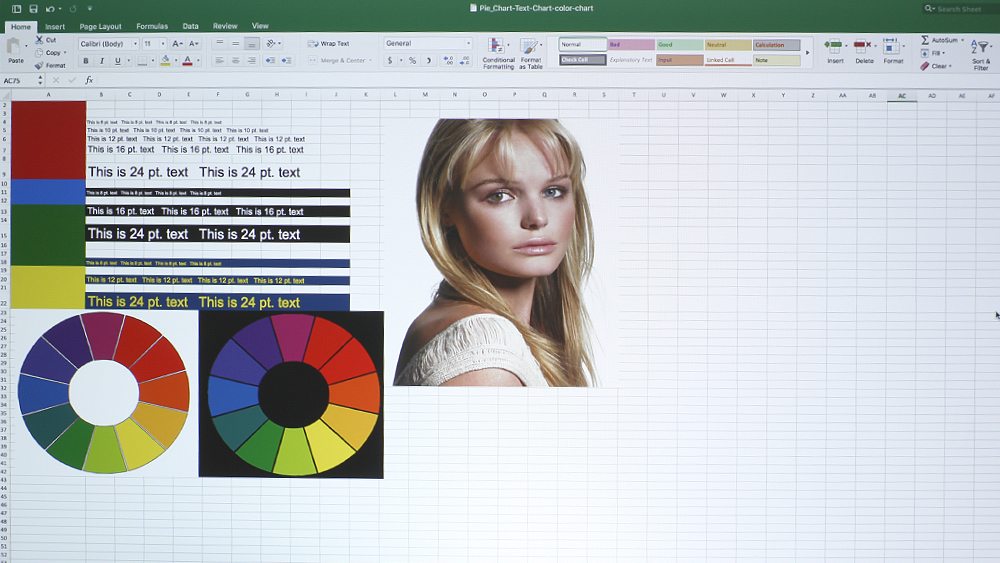The image size is (1000, 563).
Task: Click the Save icon in title bar
Action: [x=33, y=8]
